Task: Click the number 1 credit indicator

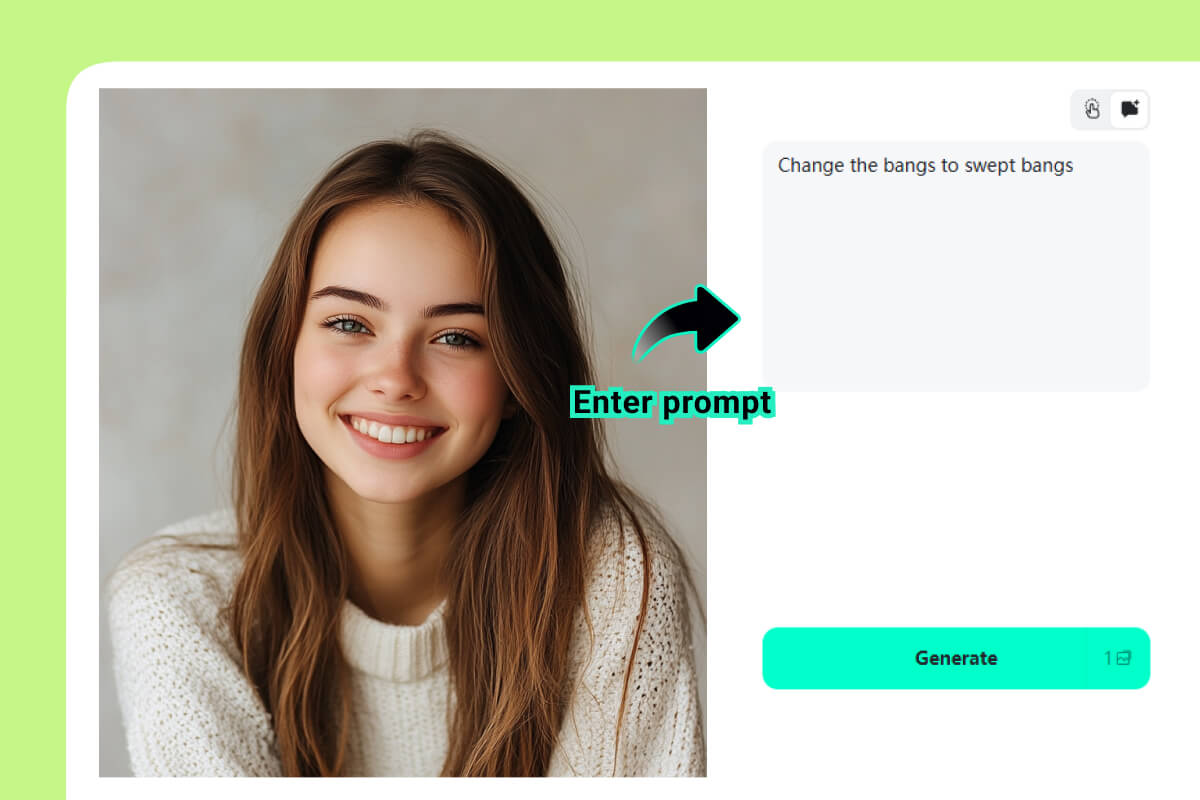Action: (x=1108, y=658)
